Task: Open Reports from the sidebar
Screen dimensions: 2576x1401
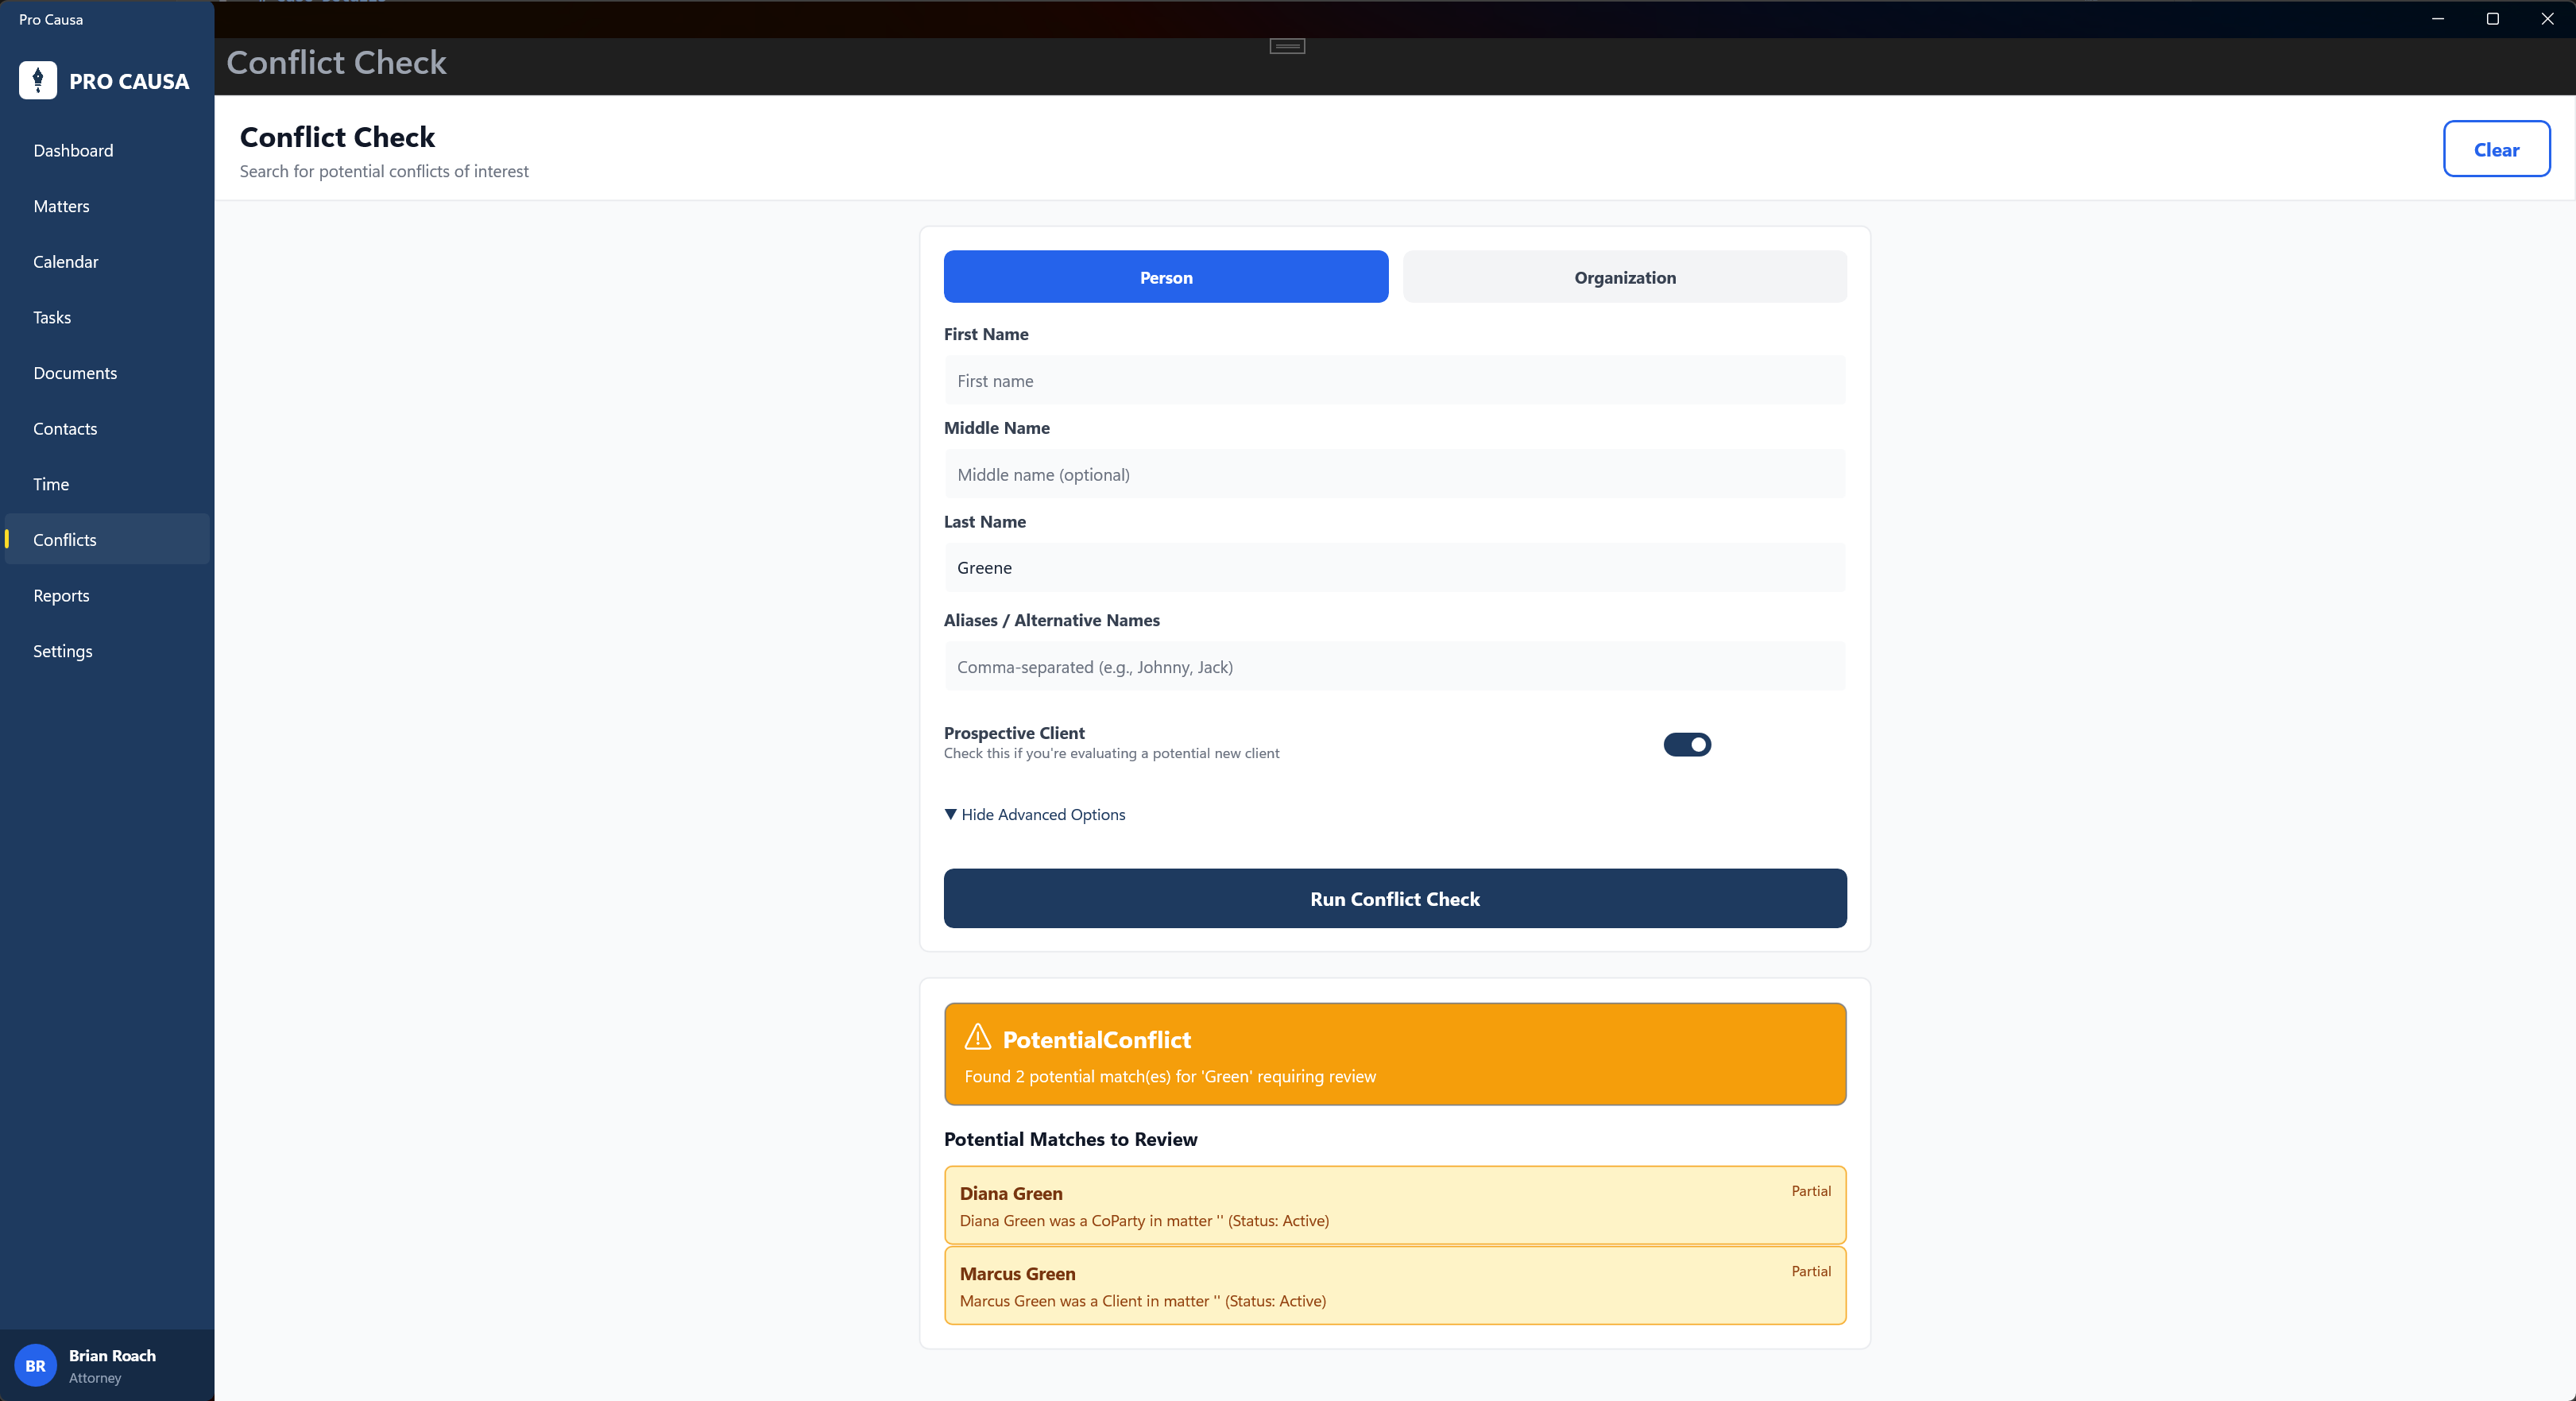Action: [x=61, y=595]
